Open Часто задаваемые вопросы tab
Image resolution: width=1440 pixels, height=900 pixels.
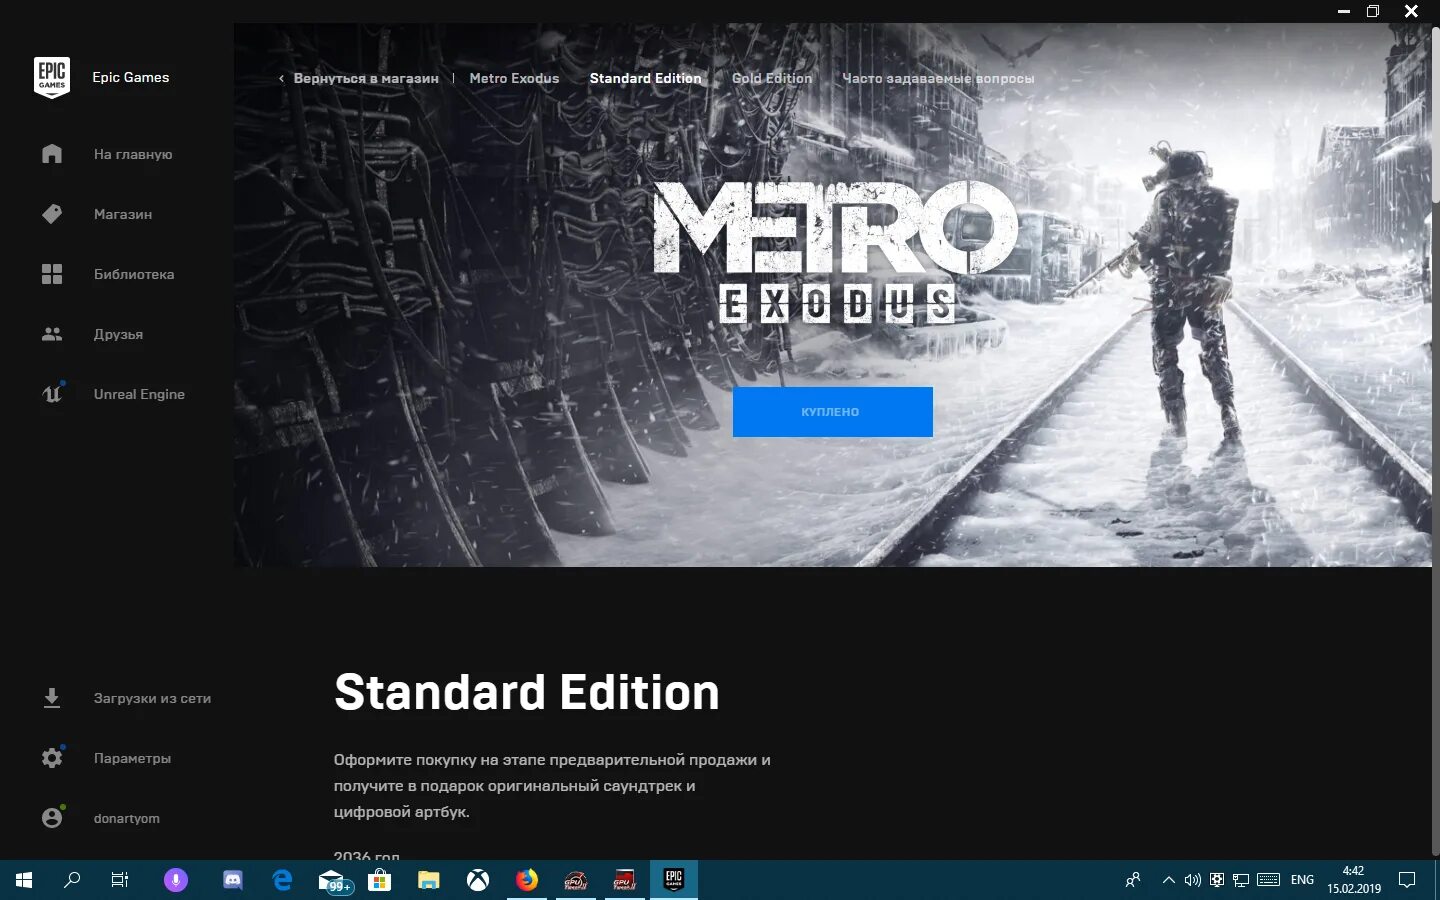pos(938,78)
